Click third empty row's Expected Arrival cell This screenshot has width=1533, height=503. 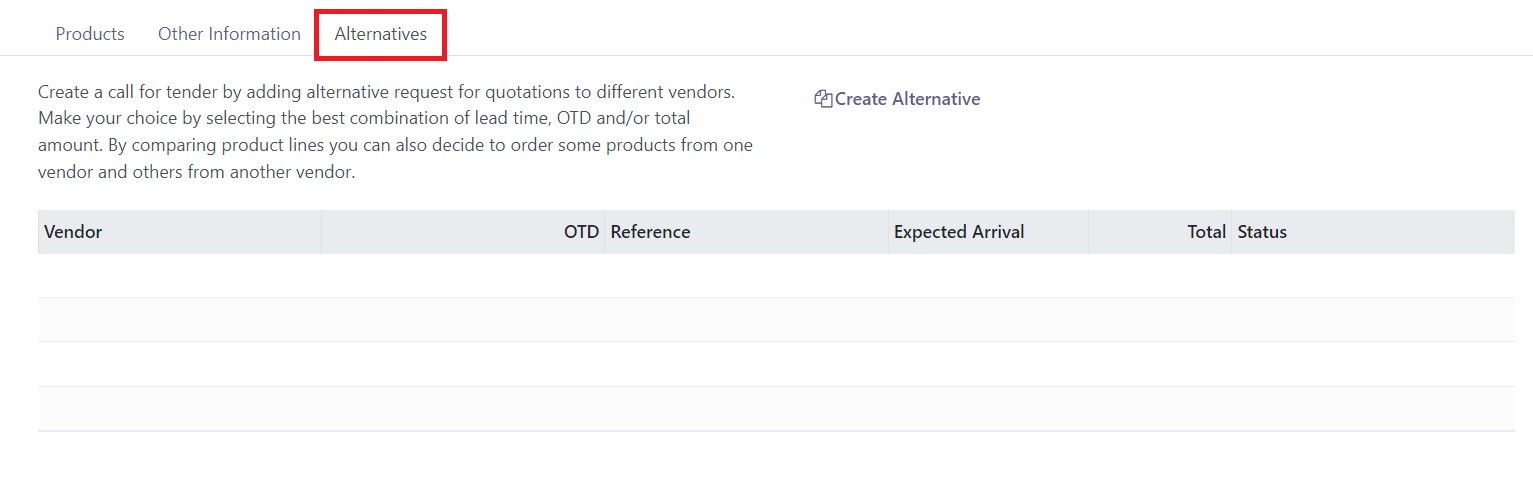pos(988,364)
